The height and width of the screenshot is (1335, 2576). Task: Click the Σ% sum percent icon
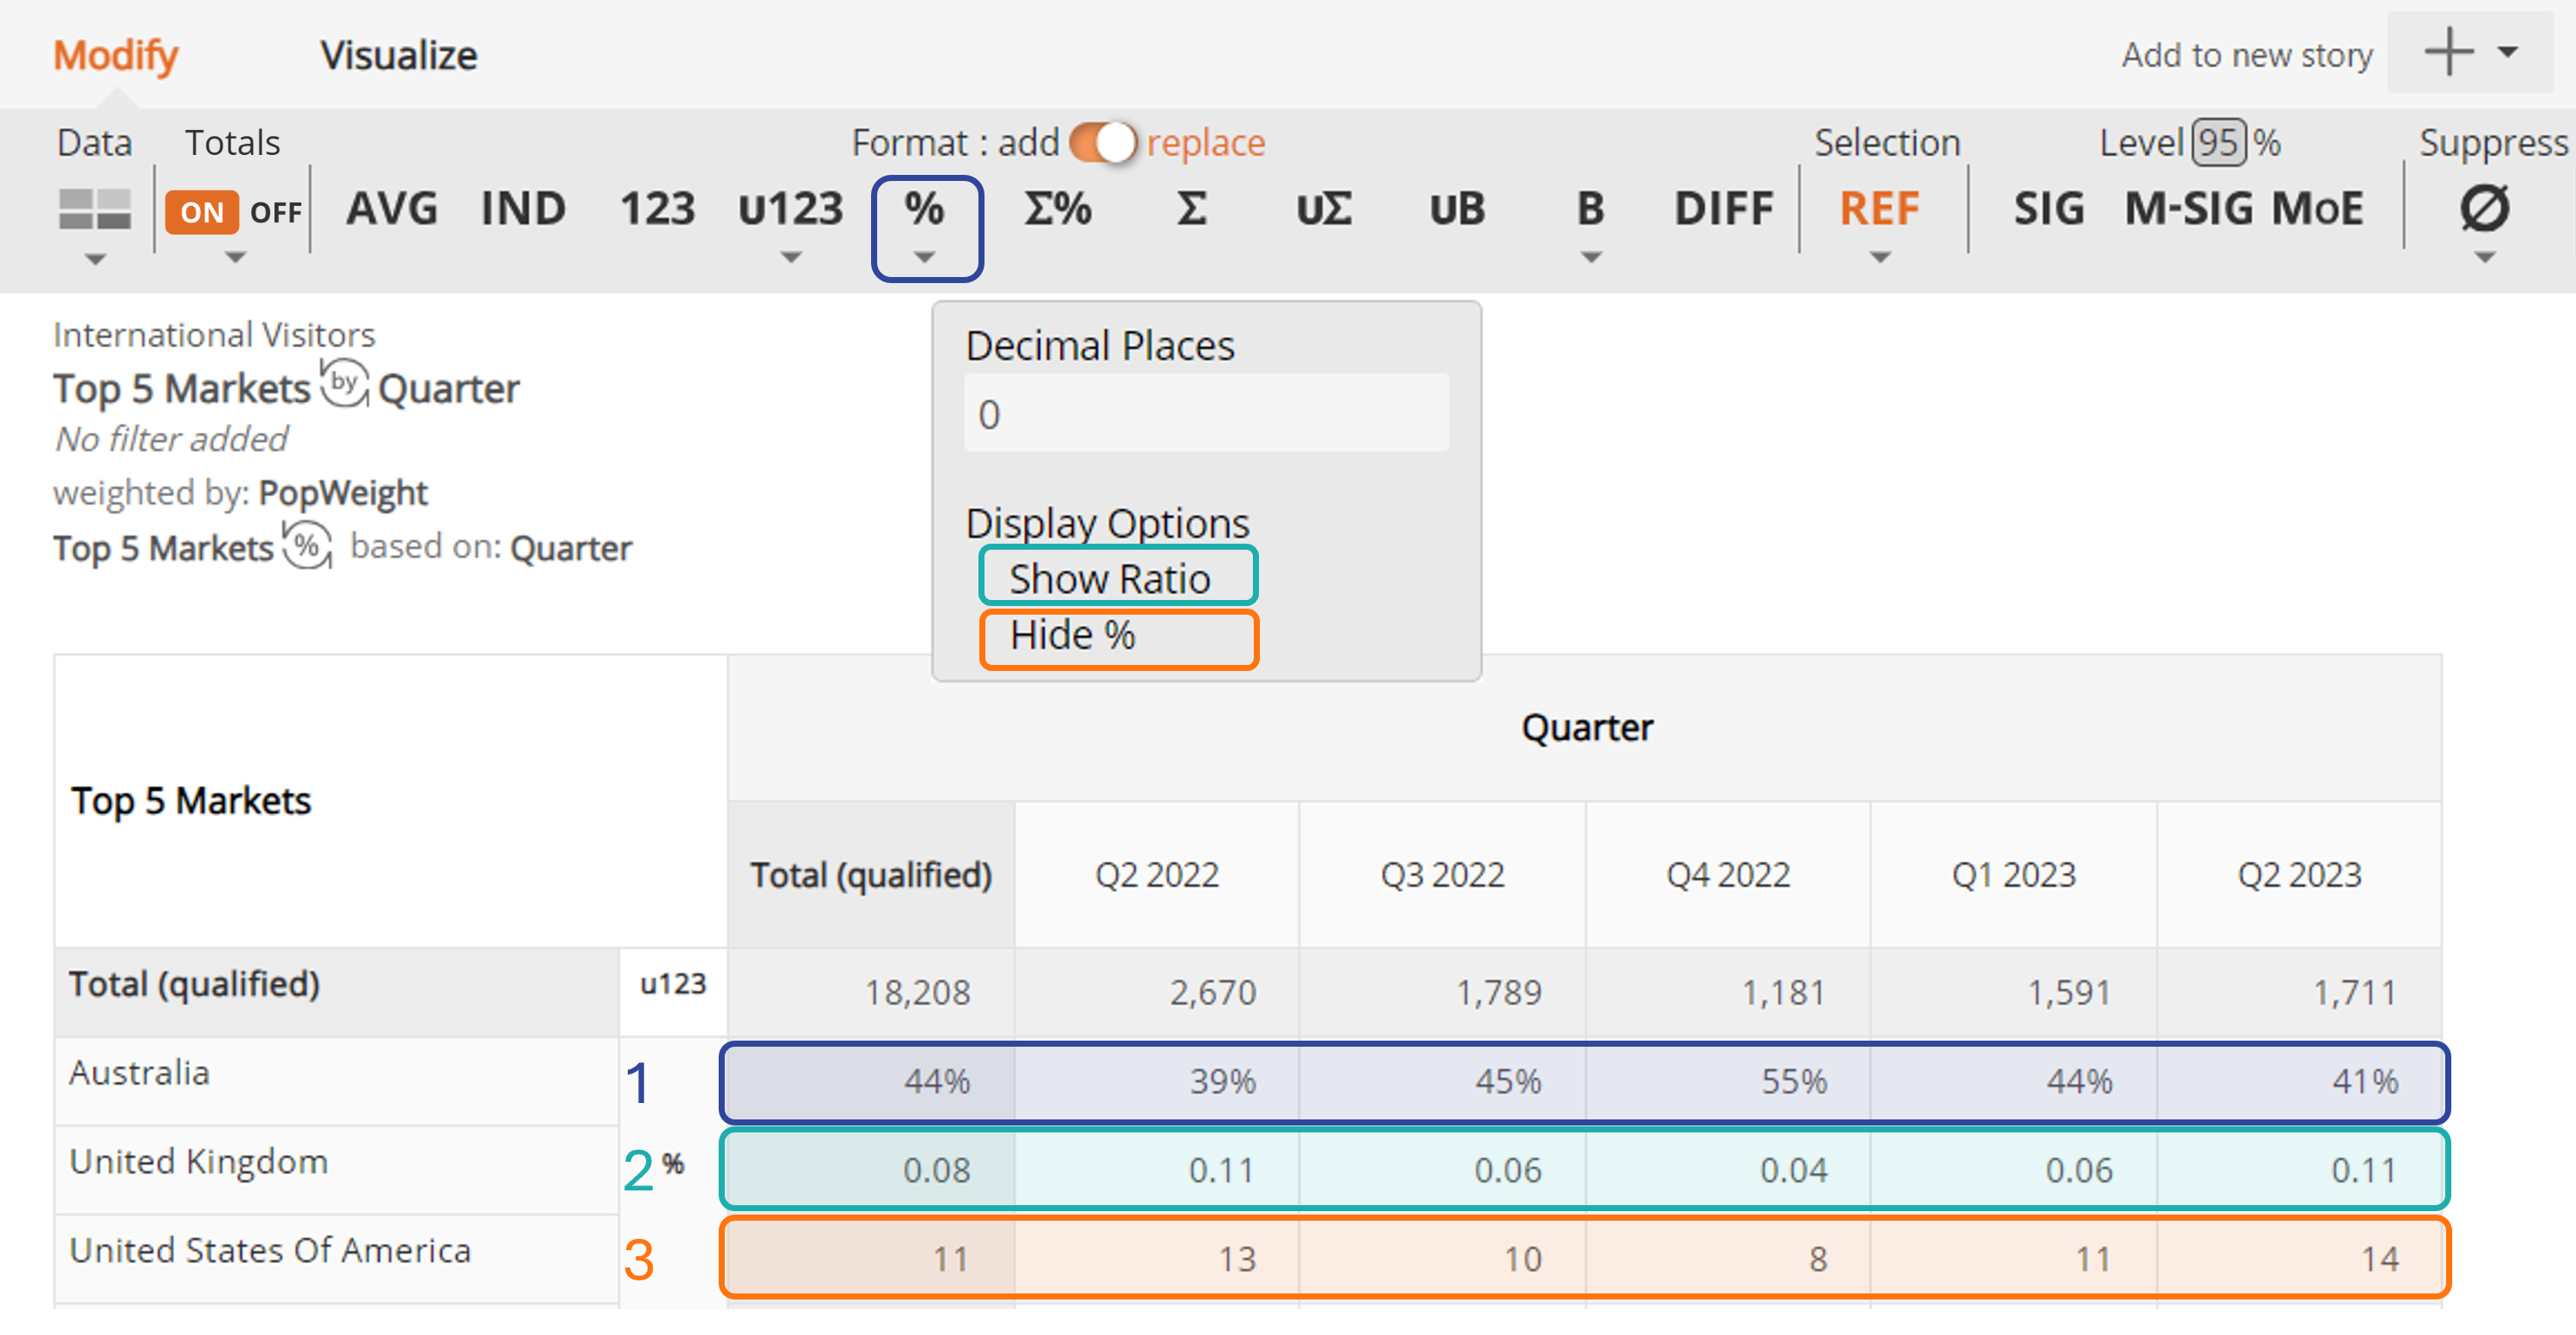1057,209
